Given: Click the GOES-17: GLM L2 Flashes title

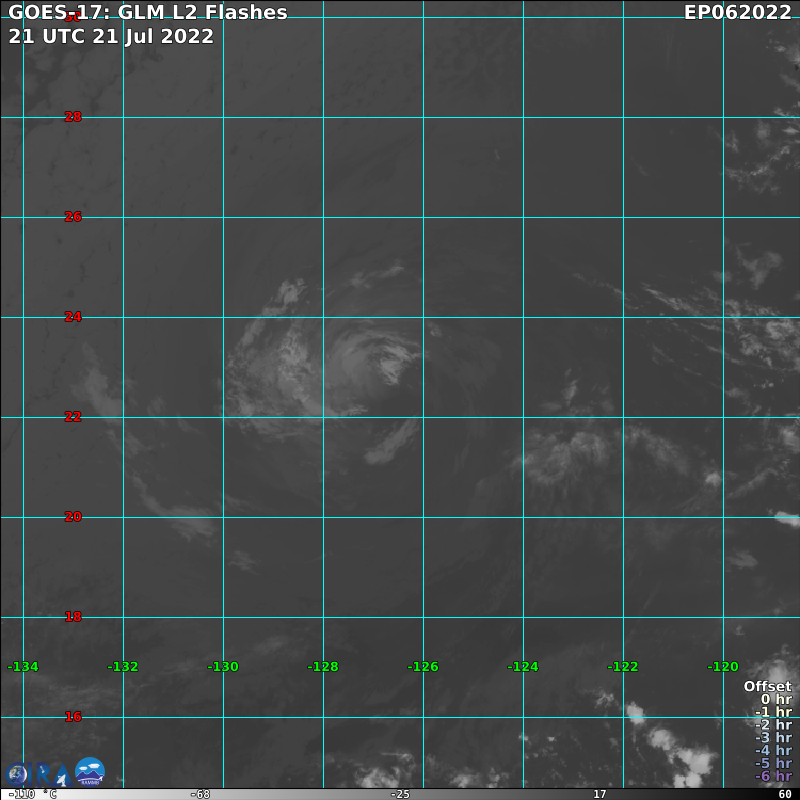Looking at the screenshot, I should [148, 13].
